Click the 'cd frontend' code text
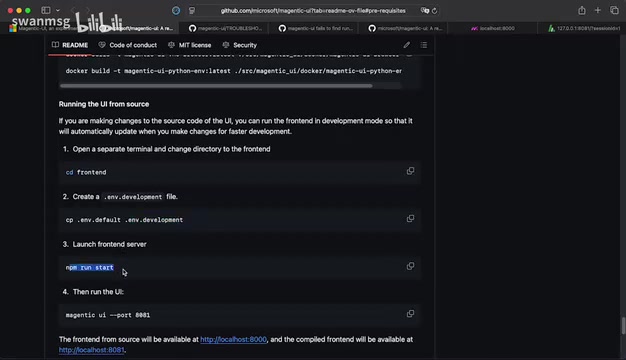This screenshot has height=360, width=626. tap(86, 172)
